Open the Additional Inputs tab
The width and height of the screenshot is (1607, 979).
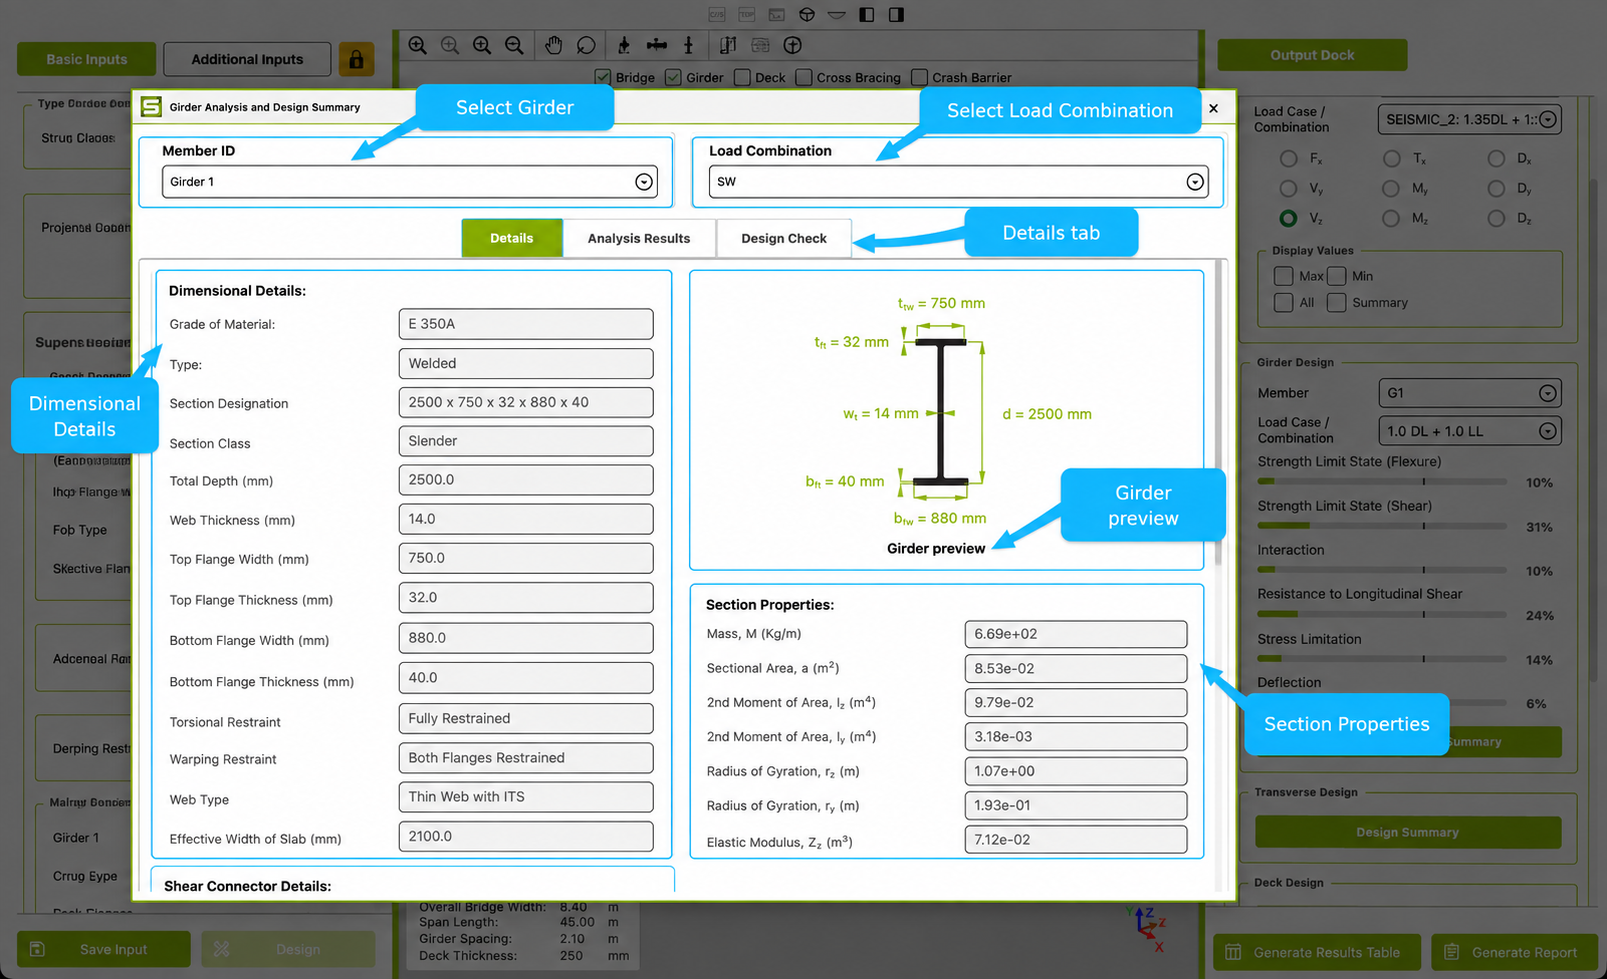point(247,59)
